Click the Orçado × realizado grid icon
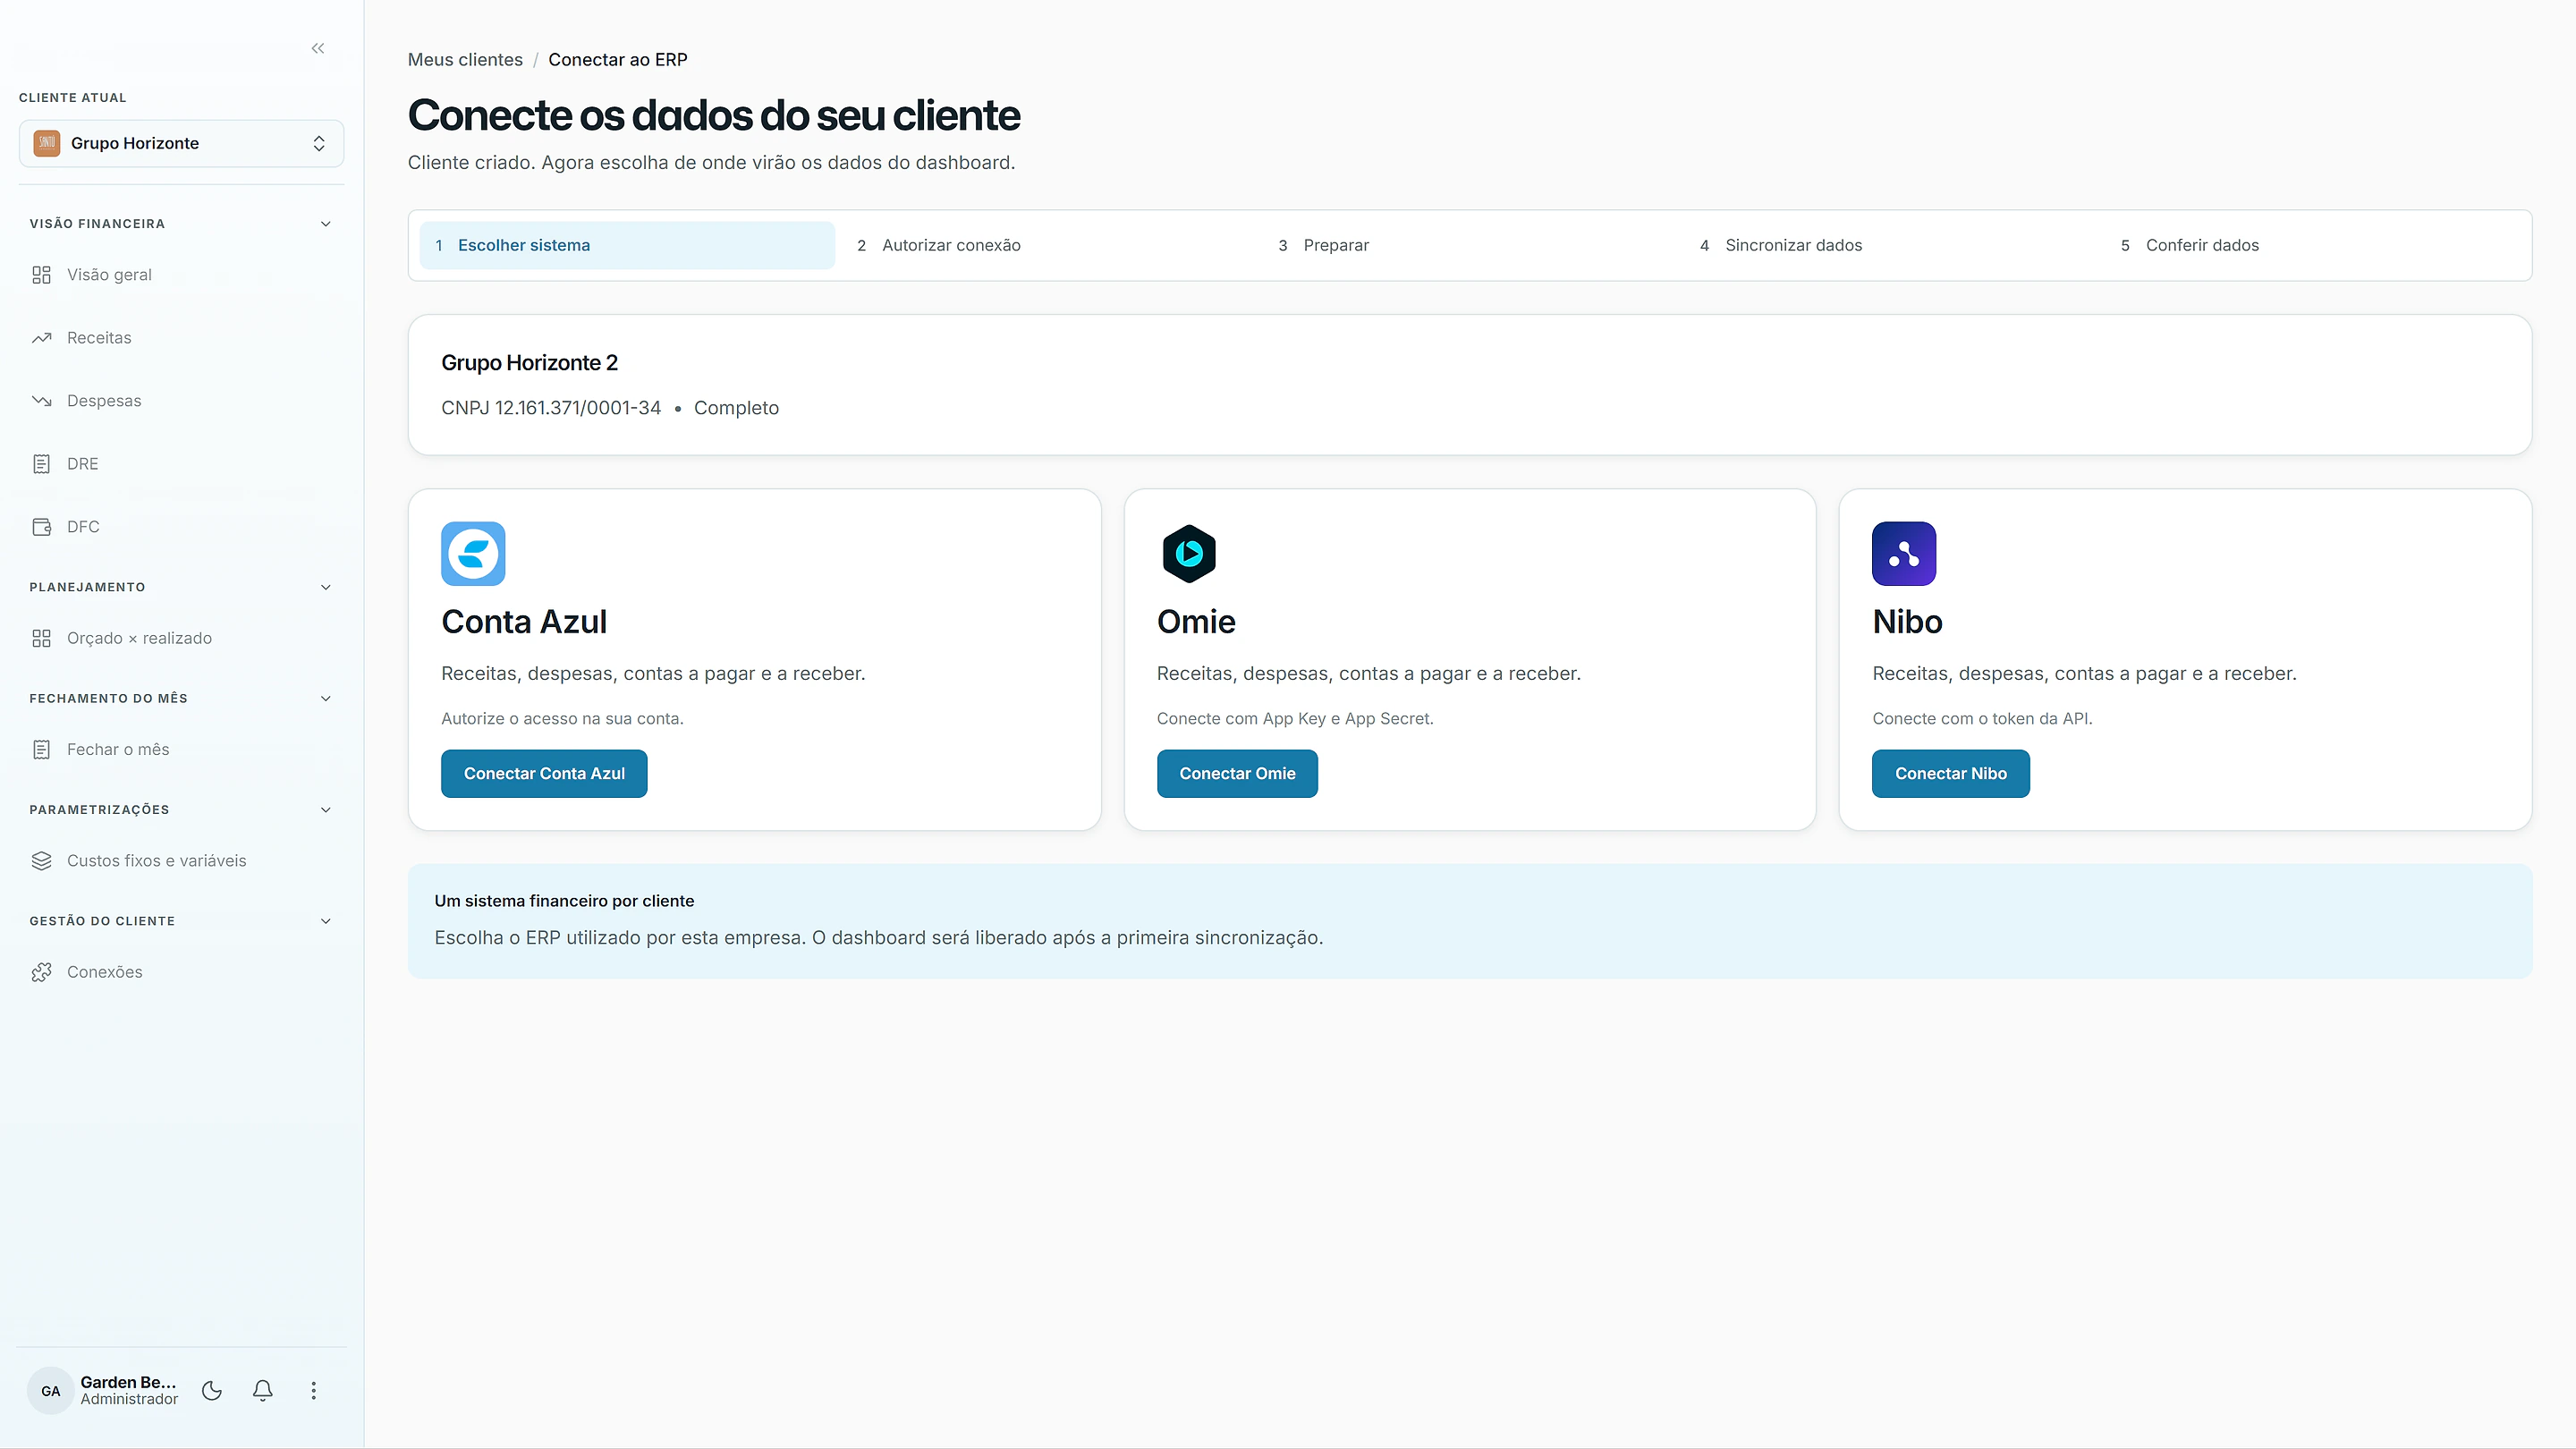The image size is (2576, 1449). click(x=41, y=638)
